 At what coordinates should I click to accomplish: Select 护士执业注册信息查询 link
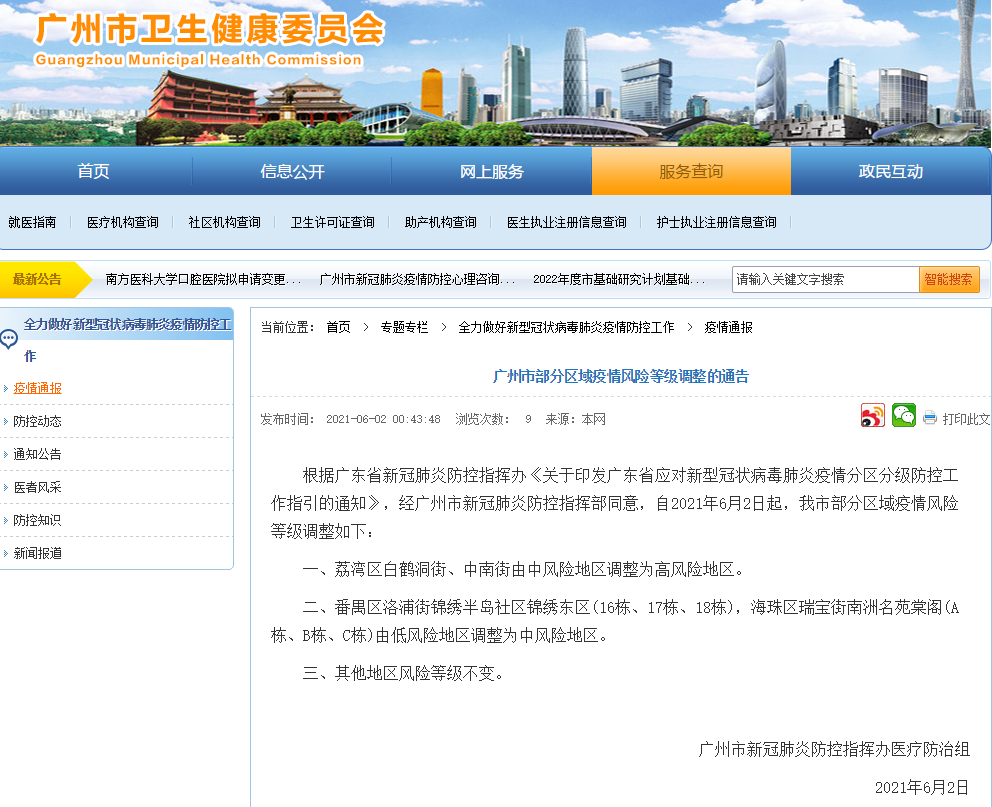(x=716, y=223)
